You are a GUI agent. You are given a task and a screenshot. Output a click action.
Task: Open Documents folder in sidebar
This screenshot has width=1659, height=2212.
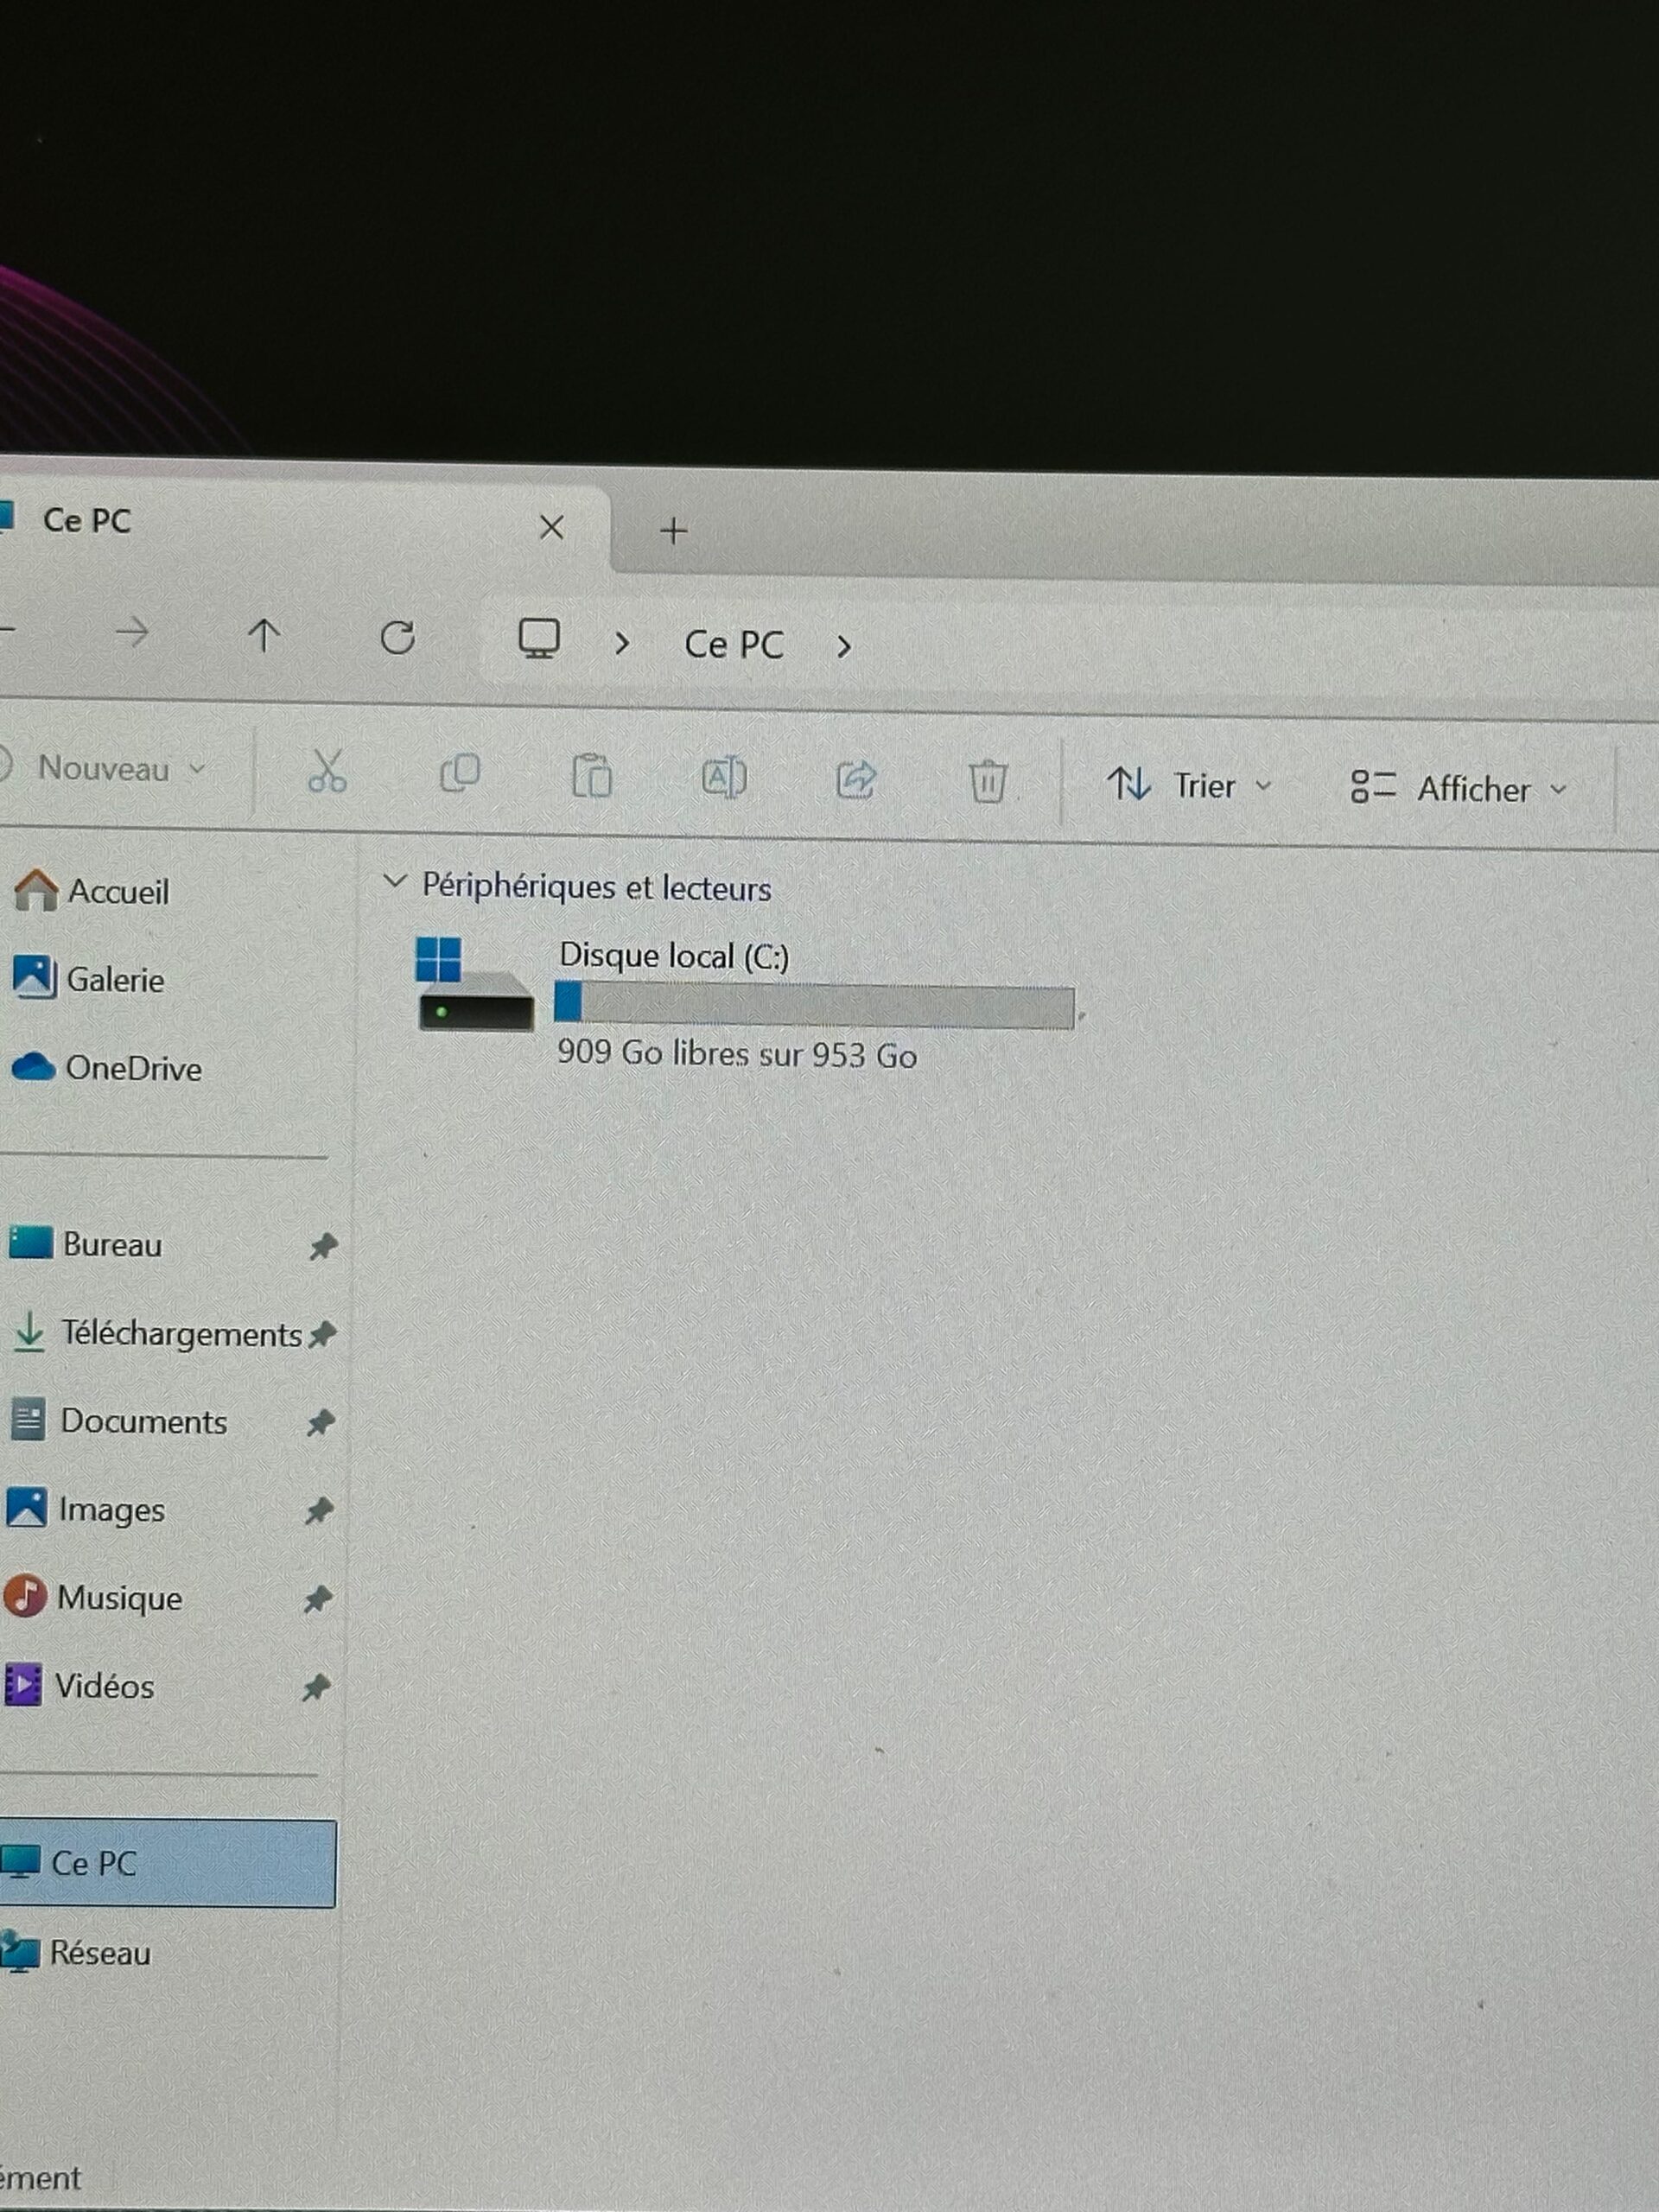click(x=119, y=1421)
